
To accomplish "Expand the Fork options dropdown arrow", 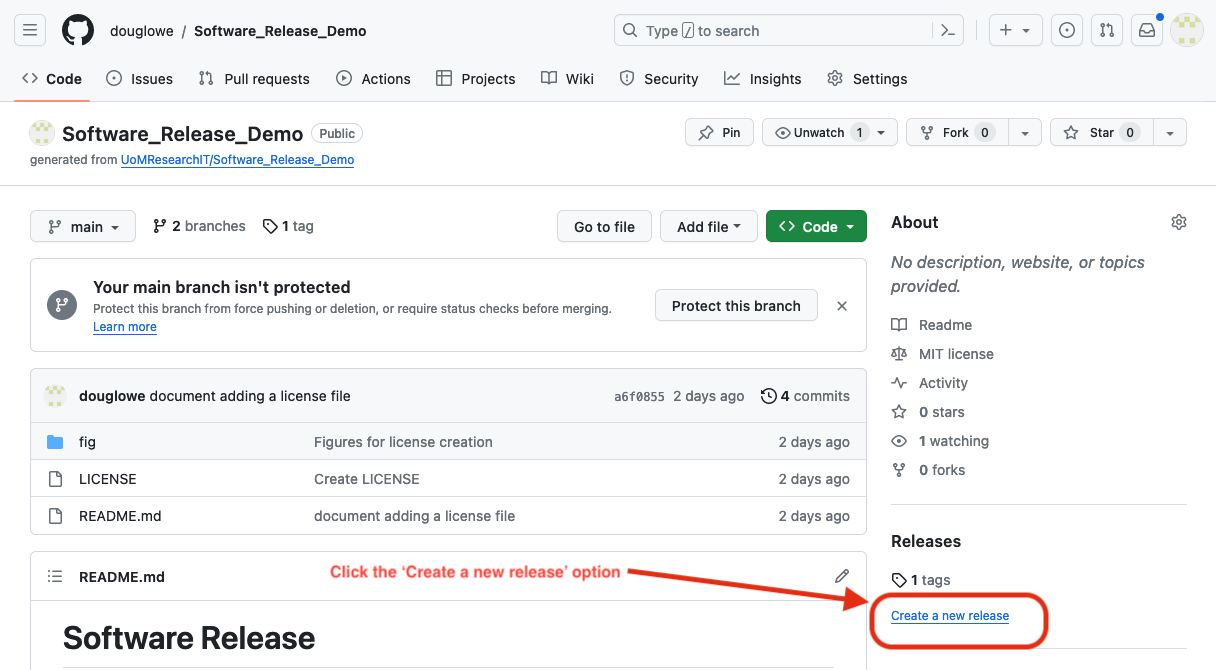I will click(1024, 133).
